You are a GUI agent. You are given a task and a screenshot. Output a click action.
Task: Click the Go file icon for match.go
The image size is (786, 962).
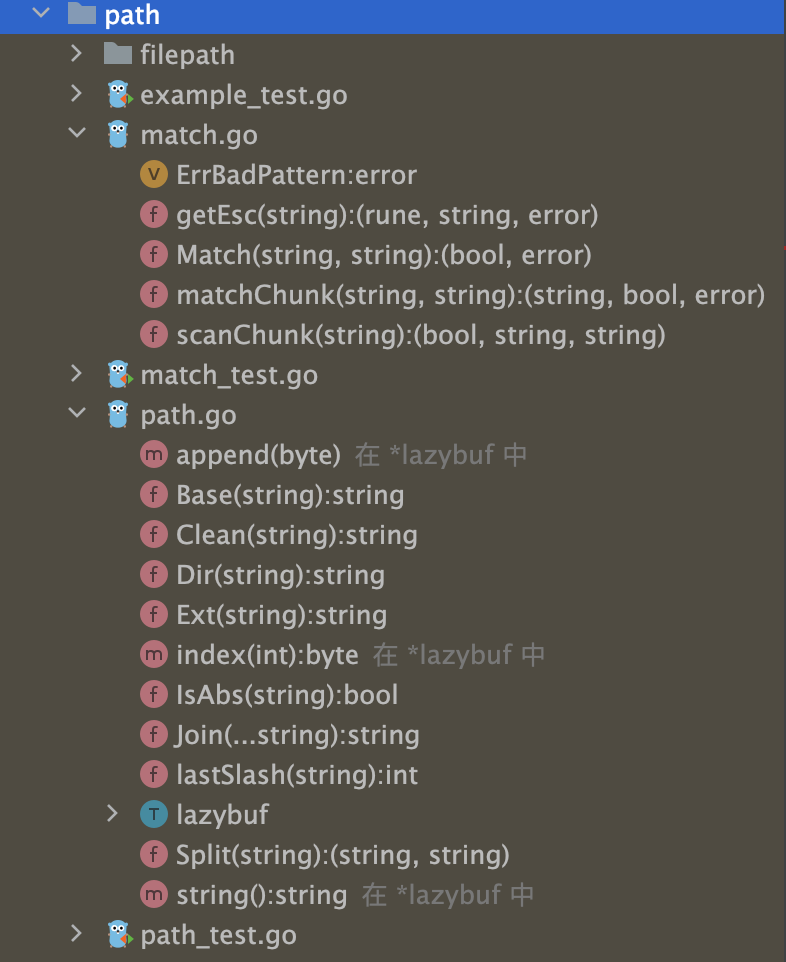point(119,135)
